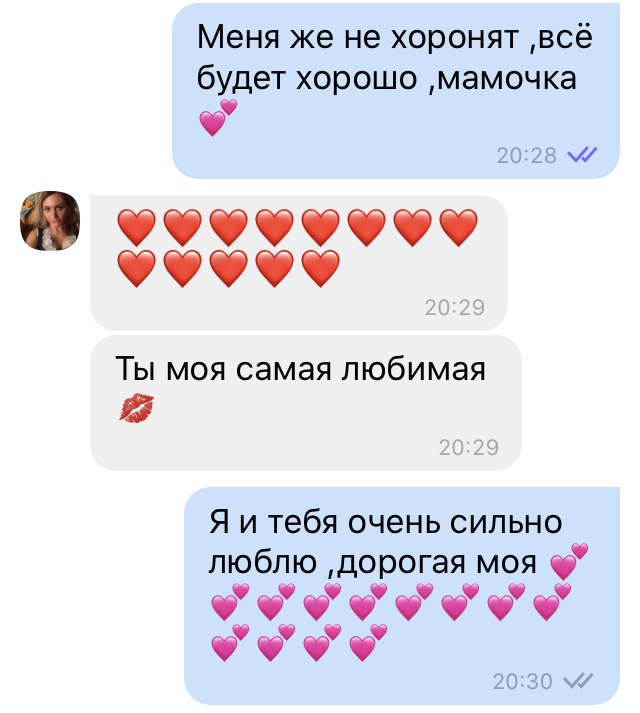Click the 20:29 timestamp under red hearts
Image resolution: width=640 pixels, height=713 pixels.
point(455,307)
